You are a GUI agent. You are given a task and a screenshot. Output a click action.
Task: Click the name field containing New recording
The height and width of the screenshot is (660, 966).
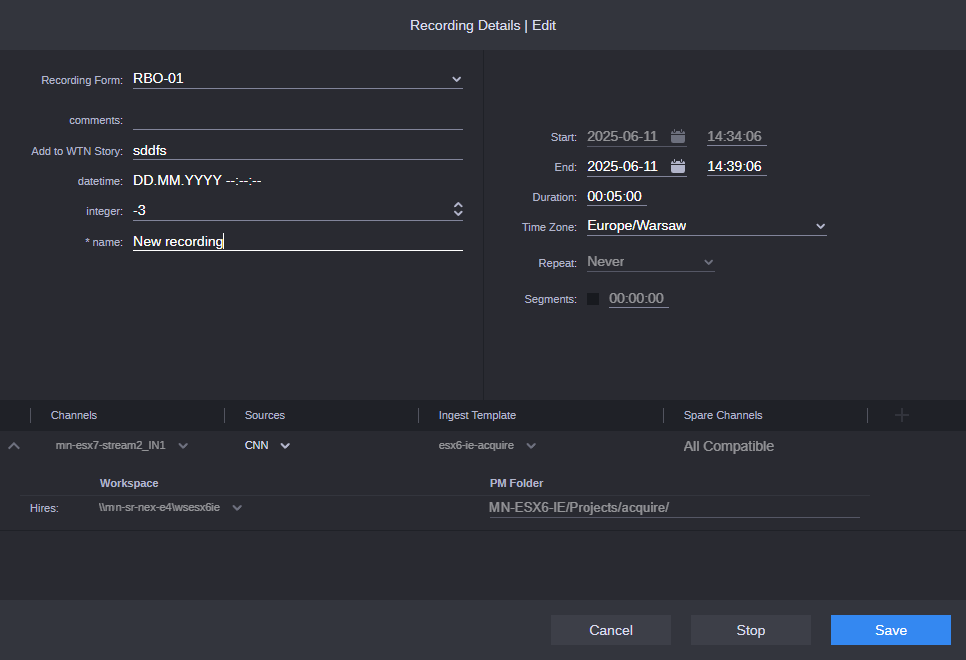click(298, 242)
